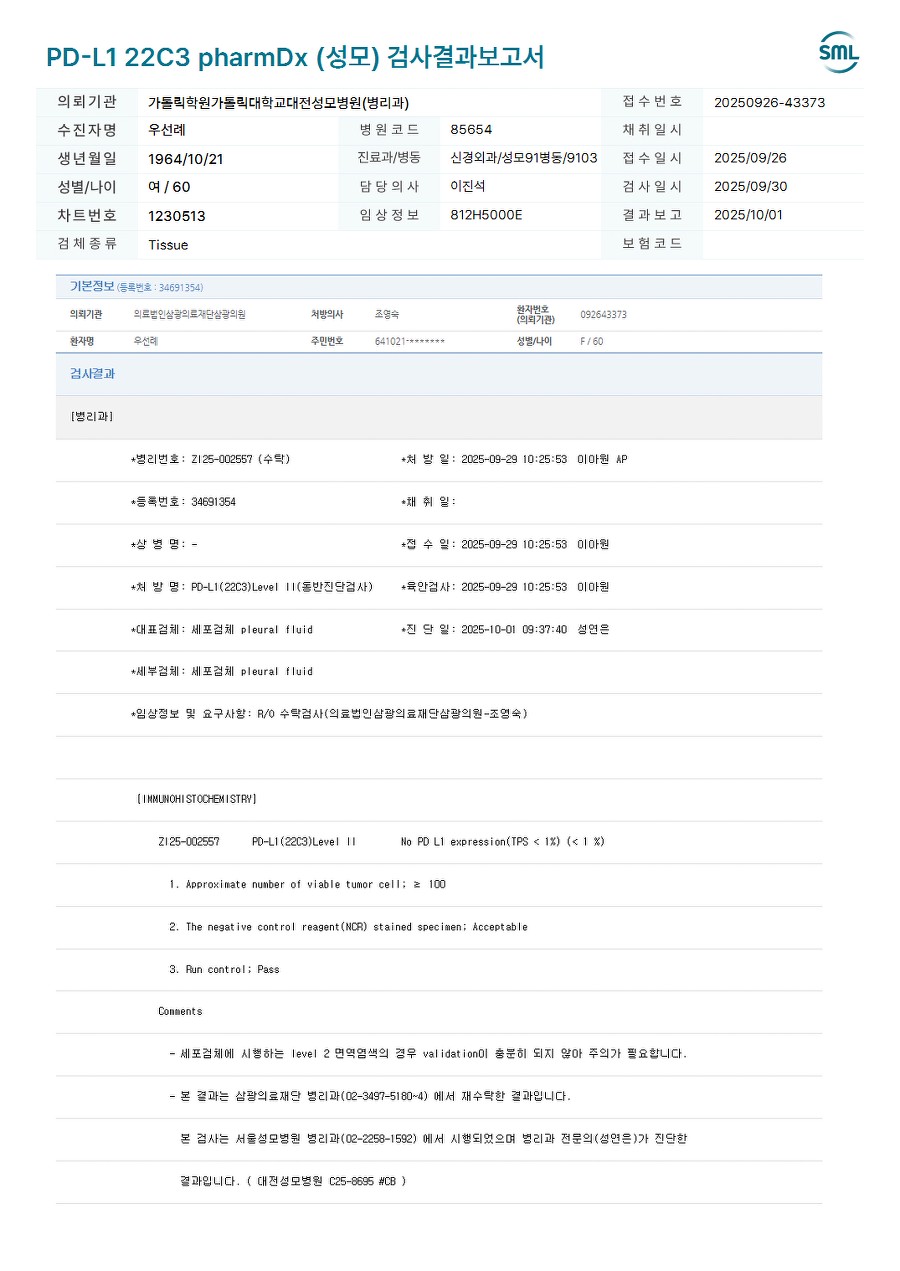Click comment mentioning 서울성모병원 병리과(02-2258-1592)
The height and width of the screenshot is (1271, 900).
pos(434,1139)
